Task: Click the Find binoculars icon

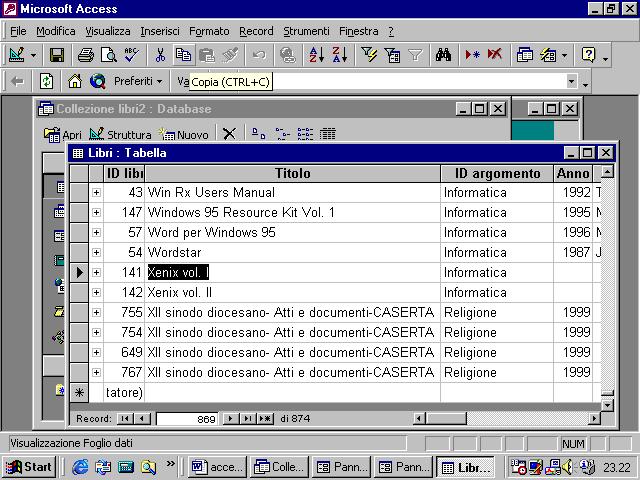Action: coord(443,55)
